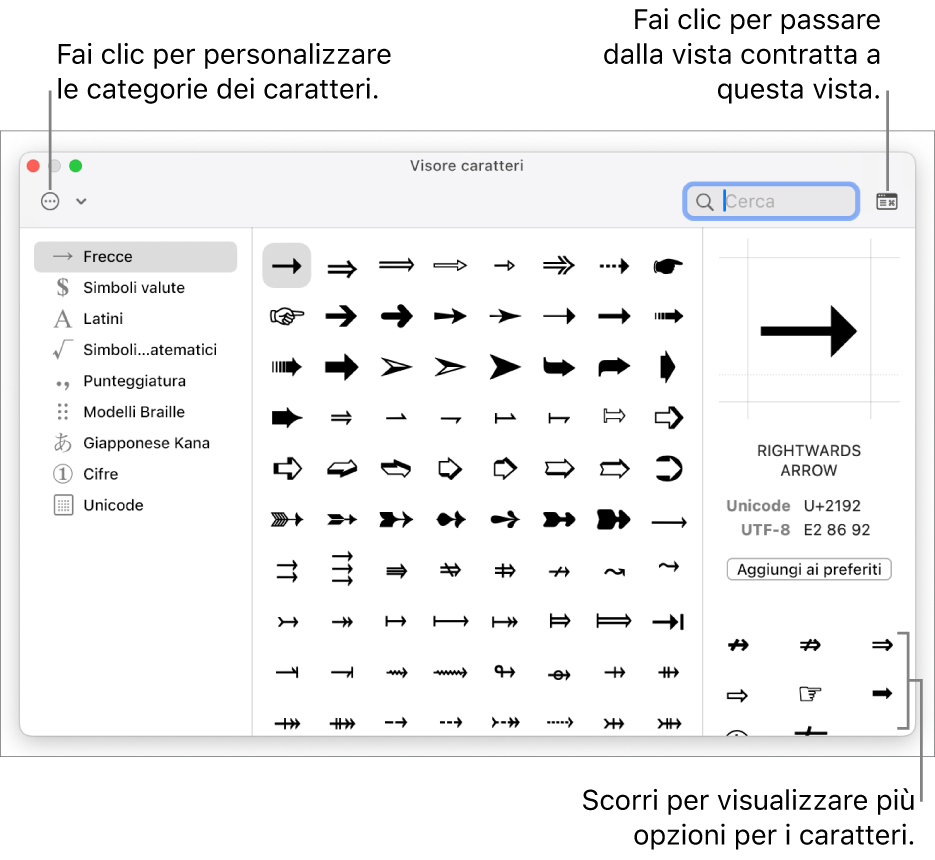Zoom the window with green button

point(75,166)
